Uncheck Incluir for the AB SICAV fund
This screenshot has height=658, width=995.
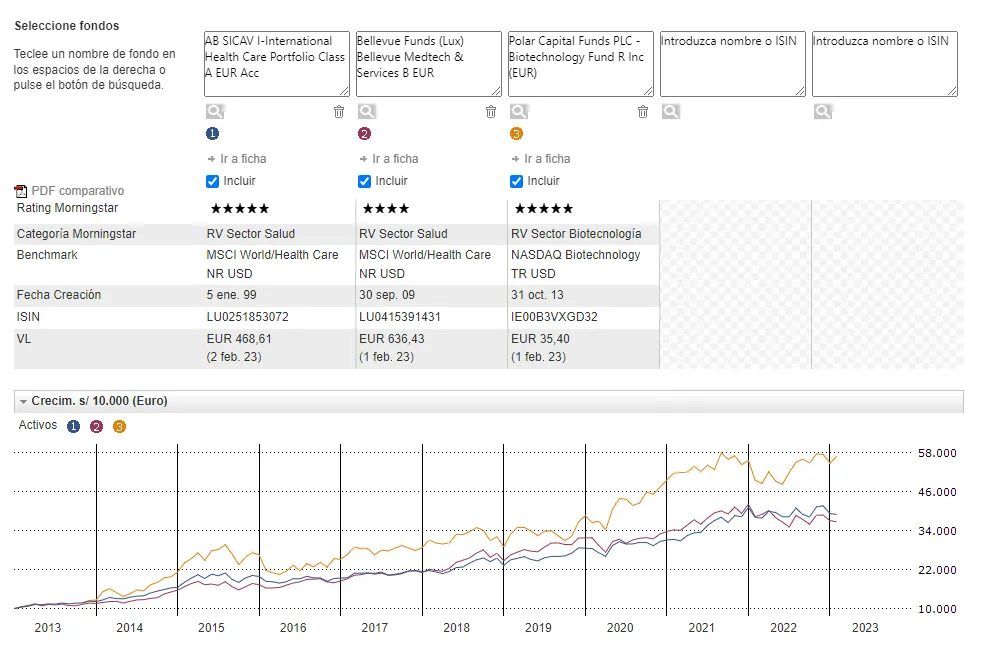click(x=212, y=181)
